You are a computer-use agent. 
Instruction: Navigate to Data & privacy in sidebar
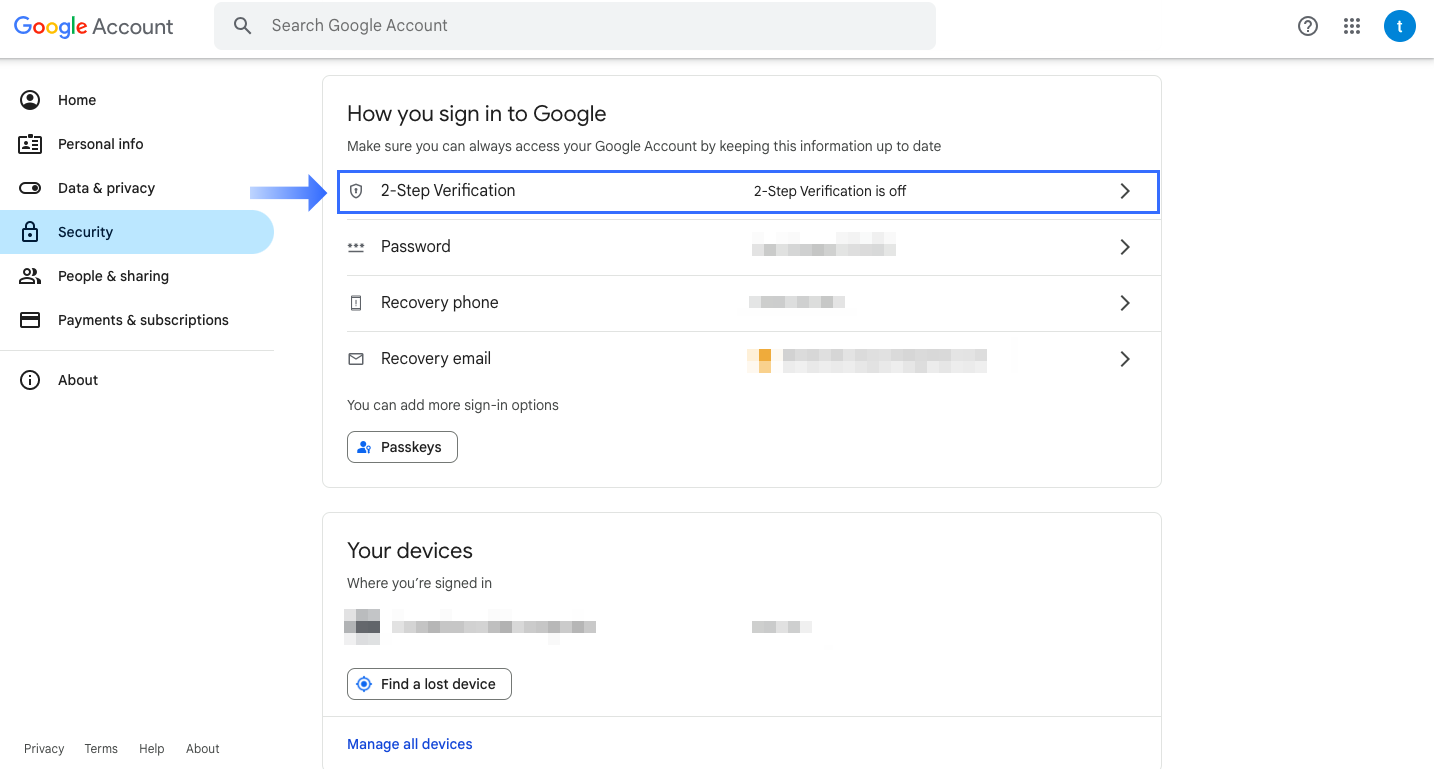coord(107,188)
